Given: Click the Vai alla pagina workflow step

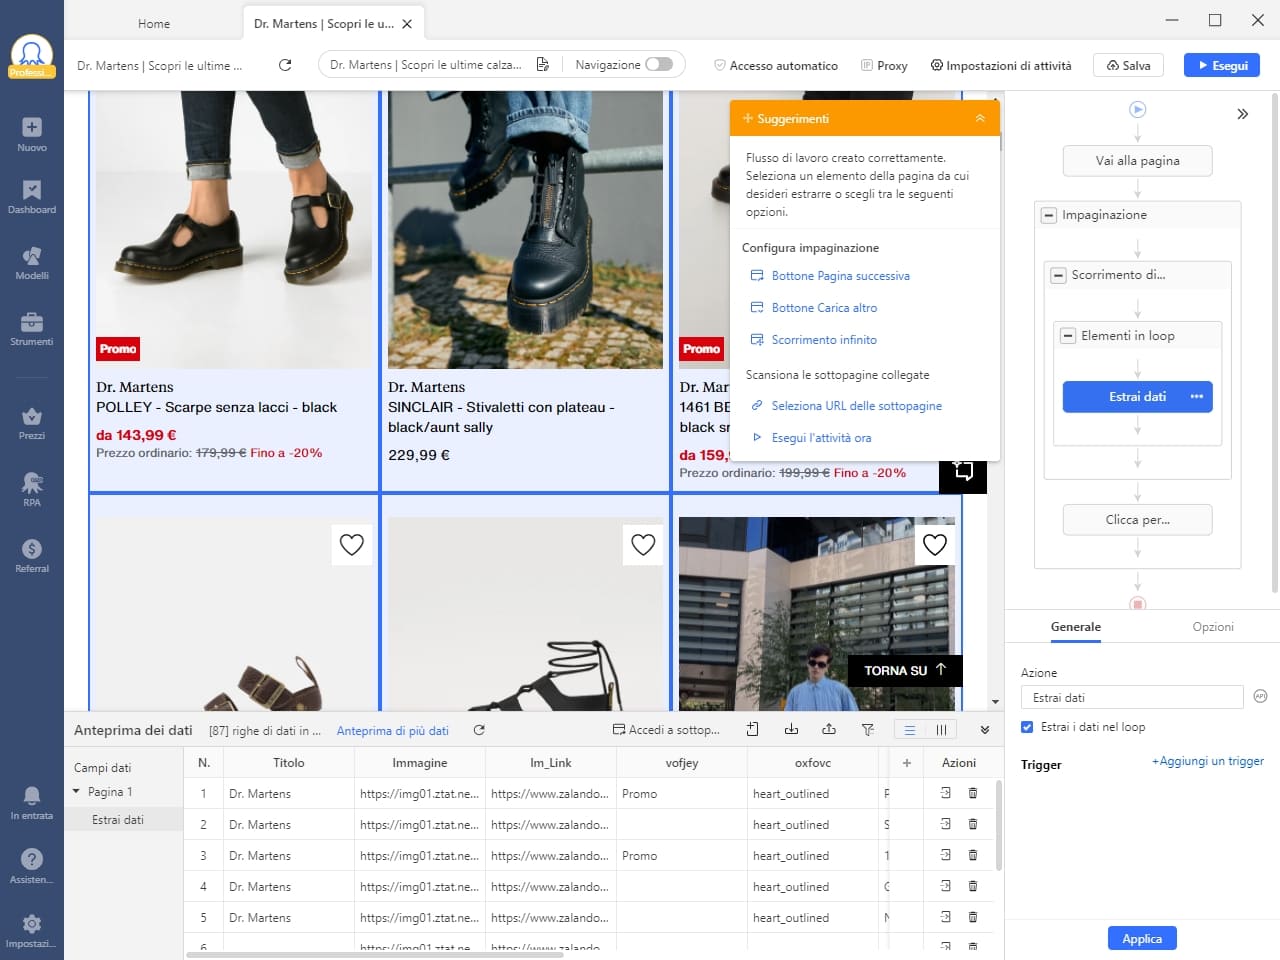Looking at the screenshot, I should point(1137,160).
